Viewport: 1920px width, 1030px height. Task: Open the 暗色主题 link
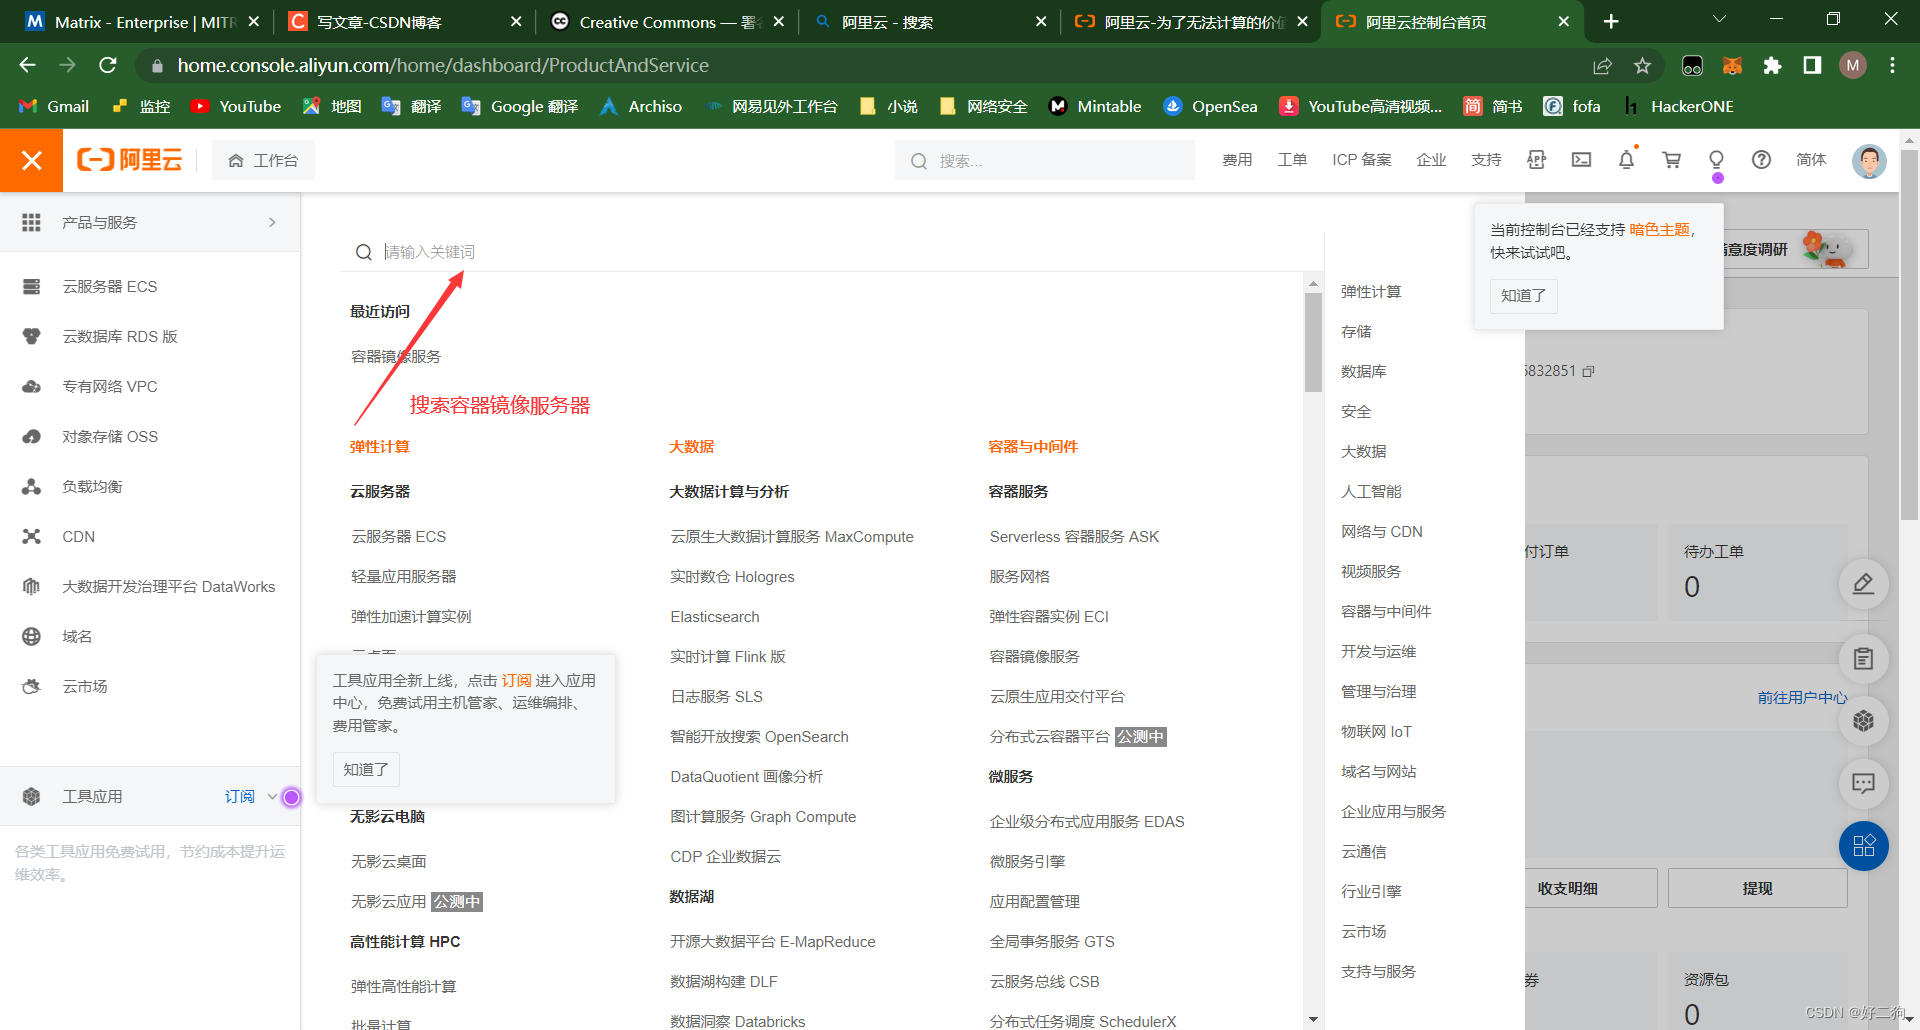pos(1659,230)
